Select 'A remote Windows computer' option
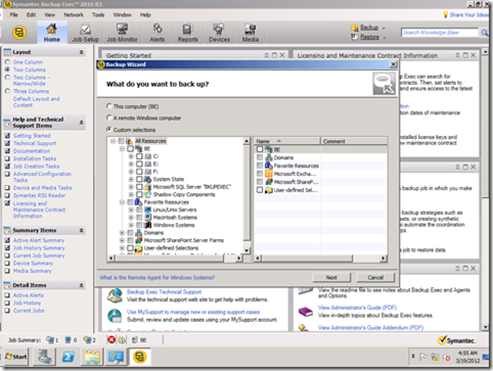Image resolution: width=493 pixels, height=371 pixels. [x=109, y=118]
